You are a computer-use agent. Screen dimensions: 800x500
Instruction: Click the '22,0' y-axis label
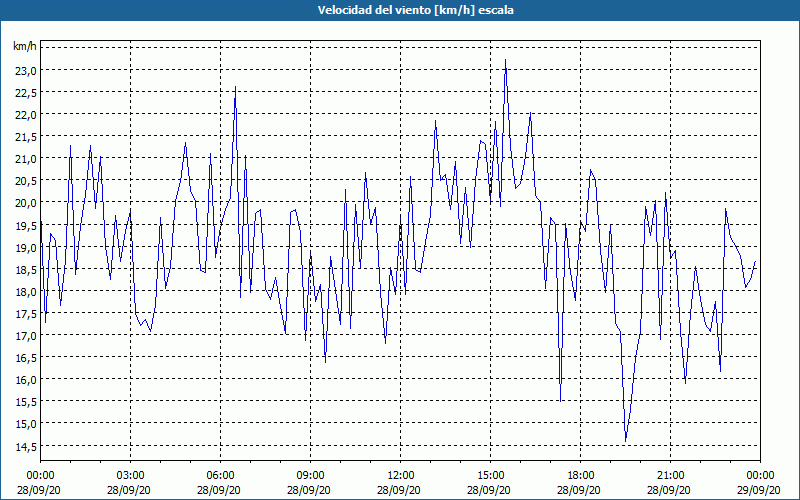(x=27, y=115)
